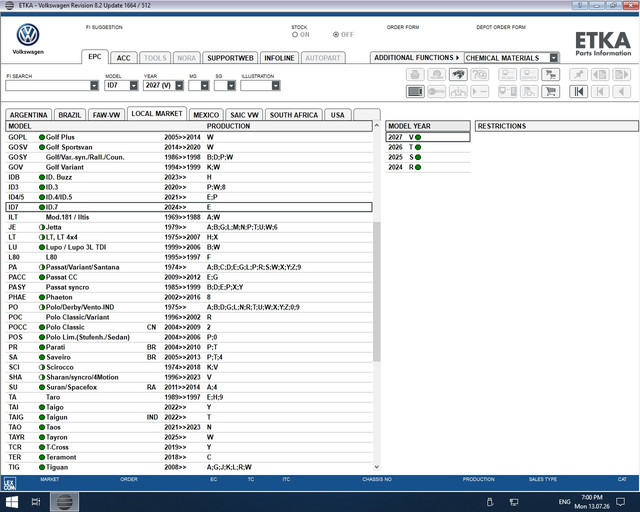The height and width of the screenshot is (512, 640).
Task: Switch to the ACC tab
Action: point(123,58)
